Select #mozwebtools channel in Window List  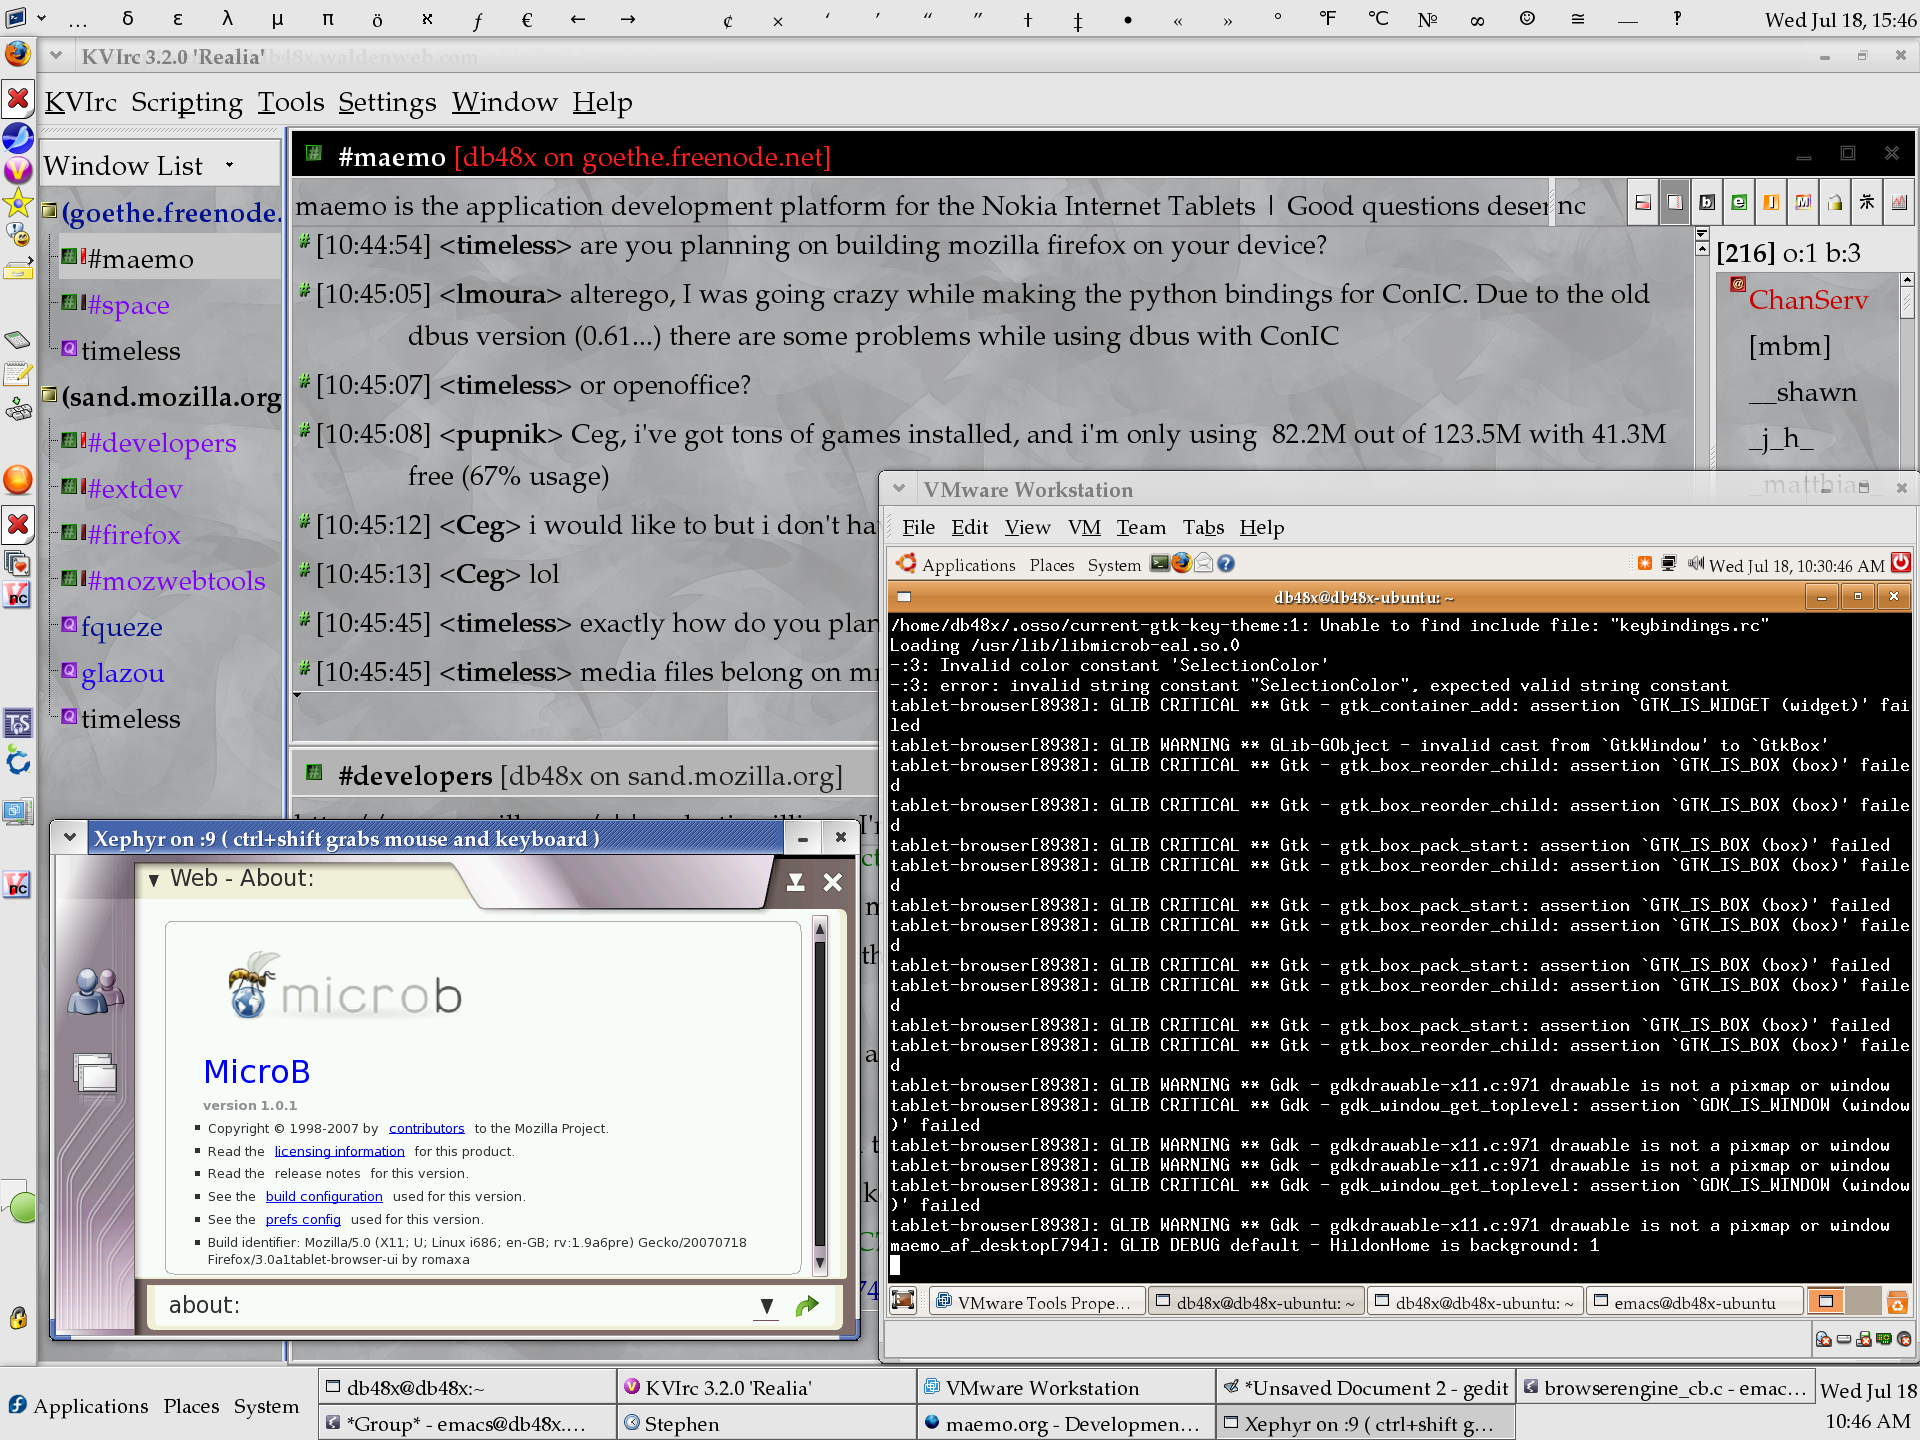coord(176,580)
